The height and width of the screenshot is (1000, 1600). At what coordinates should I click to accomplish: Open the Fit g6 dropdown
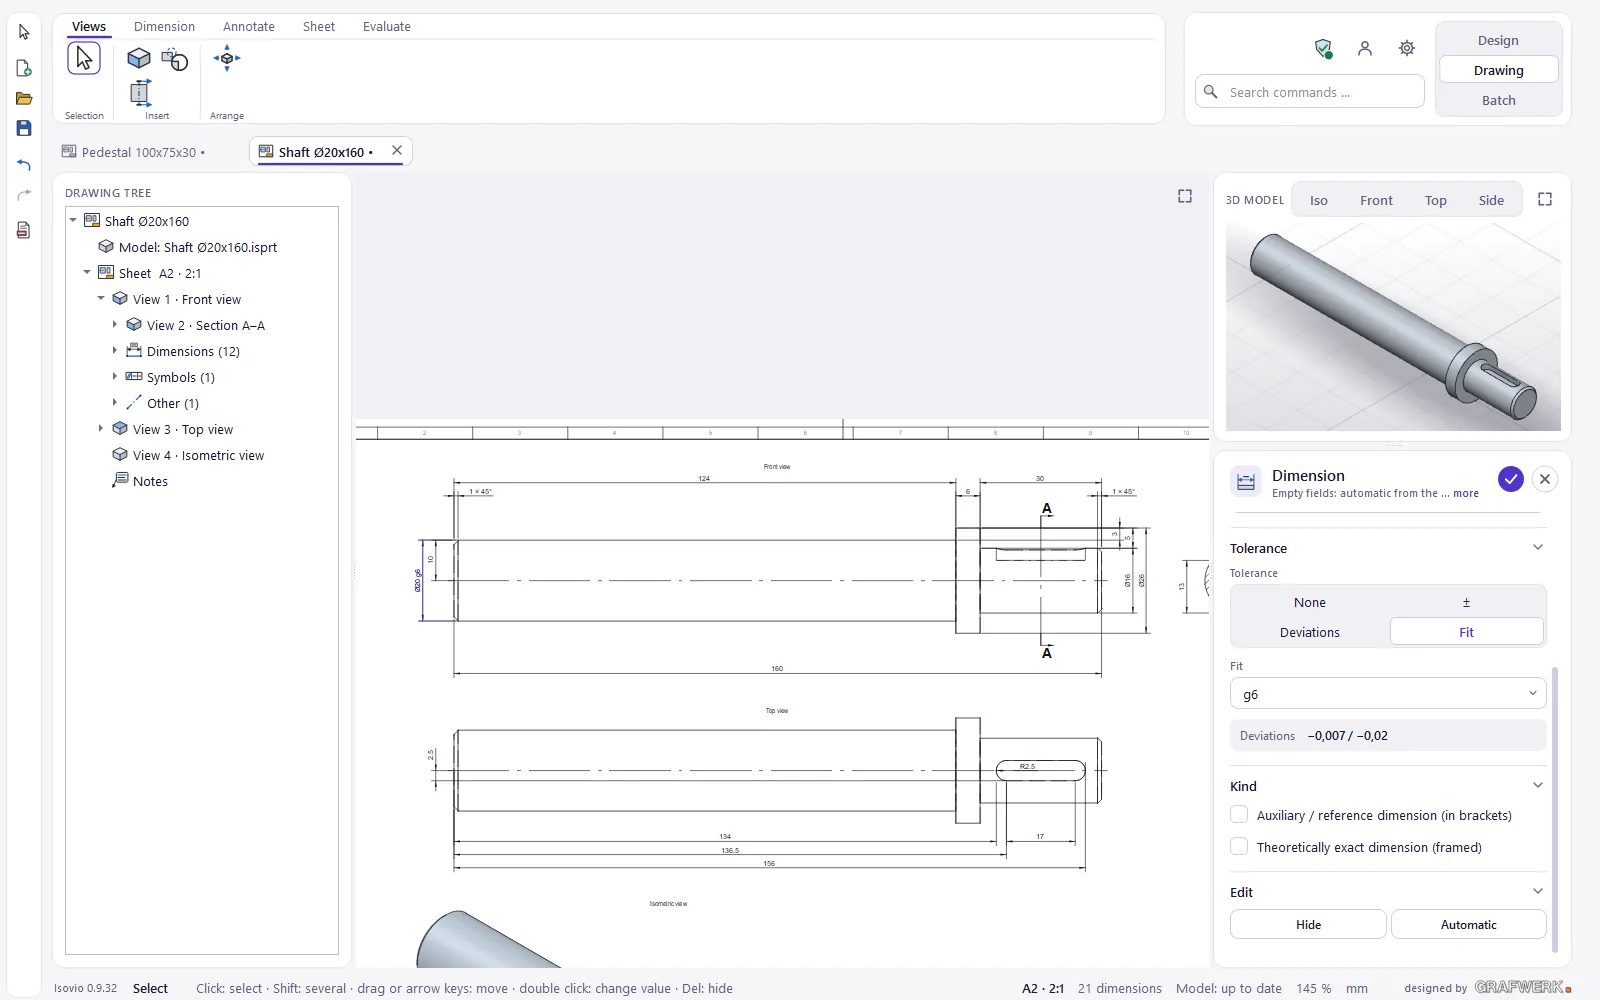tap(1388, 694)
